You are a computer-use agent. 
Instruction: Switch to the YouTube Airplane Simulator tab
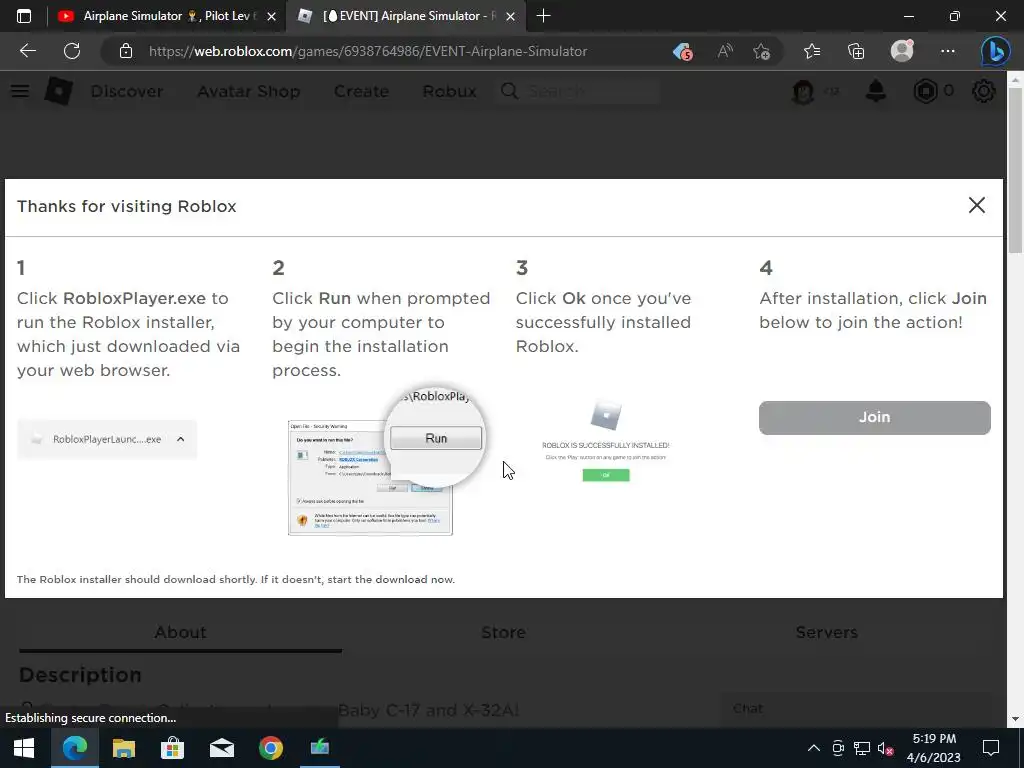pyautogui.click(x=168, y=16)
